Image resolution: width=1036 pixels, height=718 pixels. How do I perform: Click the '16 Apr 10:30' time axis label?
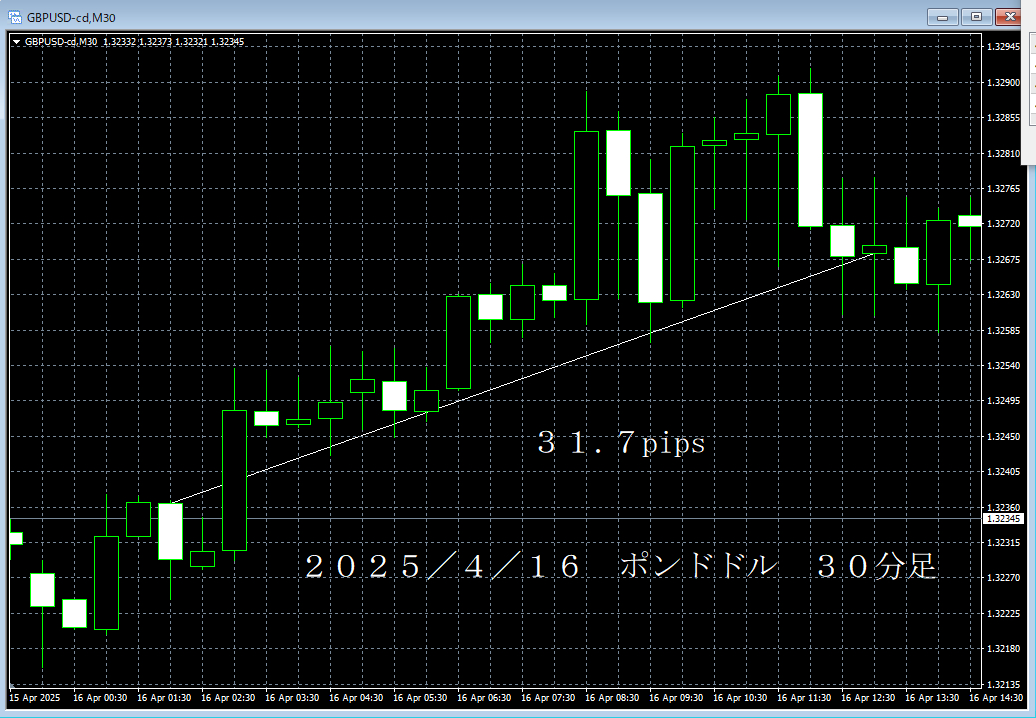(740, 698)
